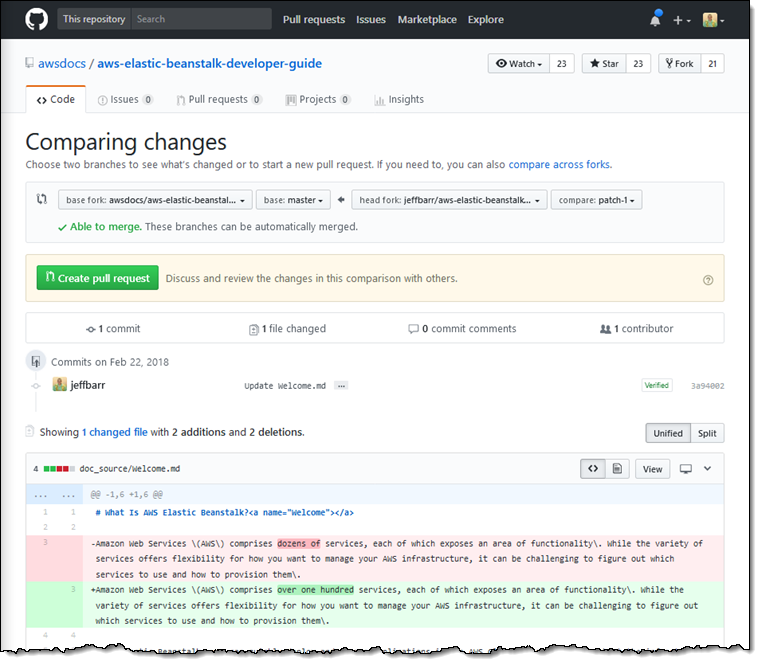Image resolution: width=760 pixels, height=664 pixels.
Task: Open the base fork dropdown
Action: tap(155, 200)
